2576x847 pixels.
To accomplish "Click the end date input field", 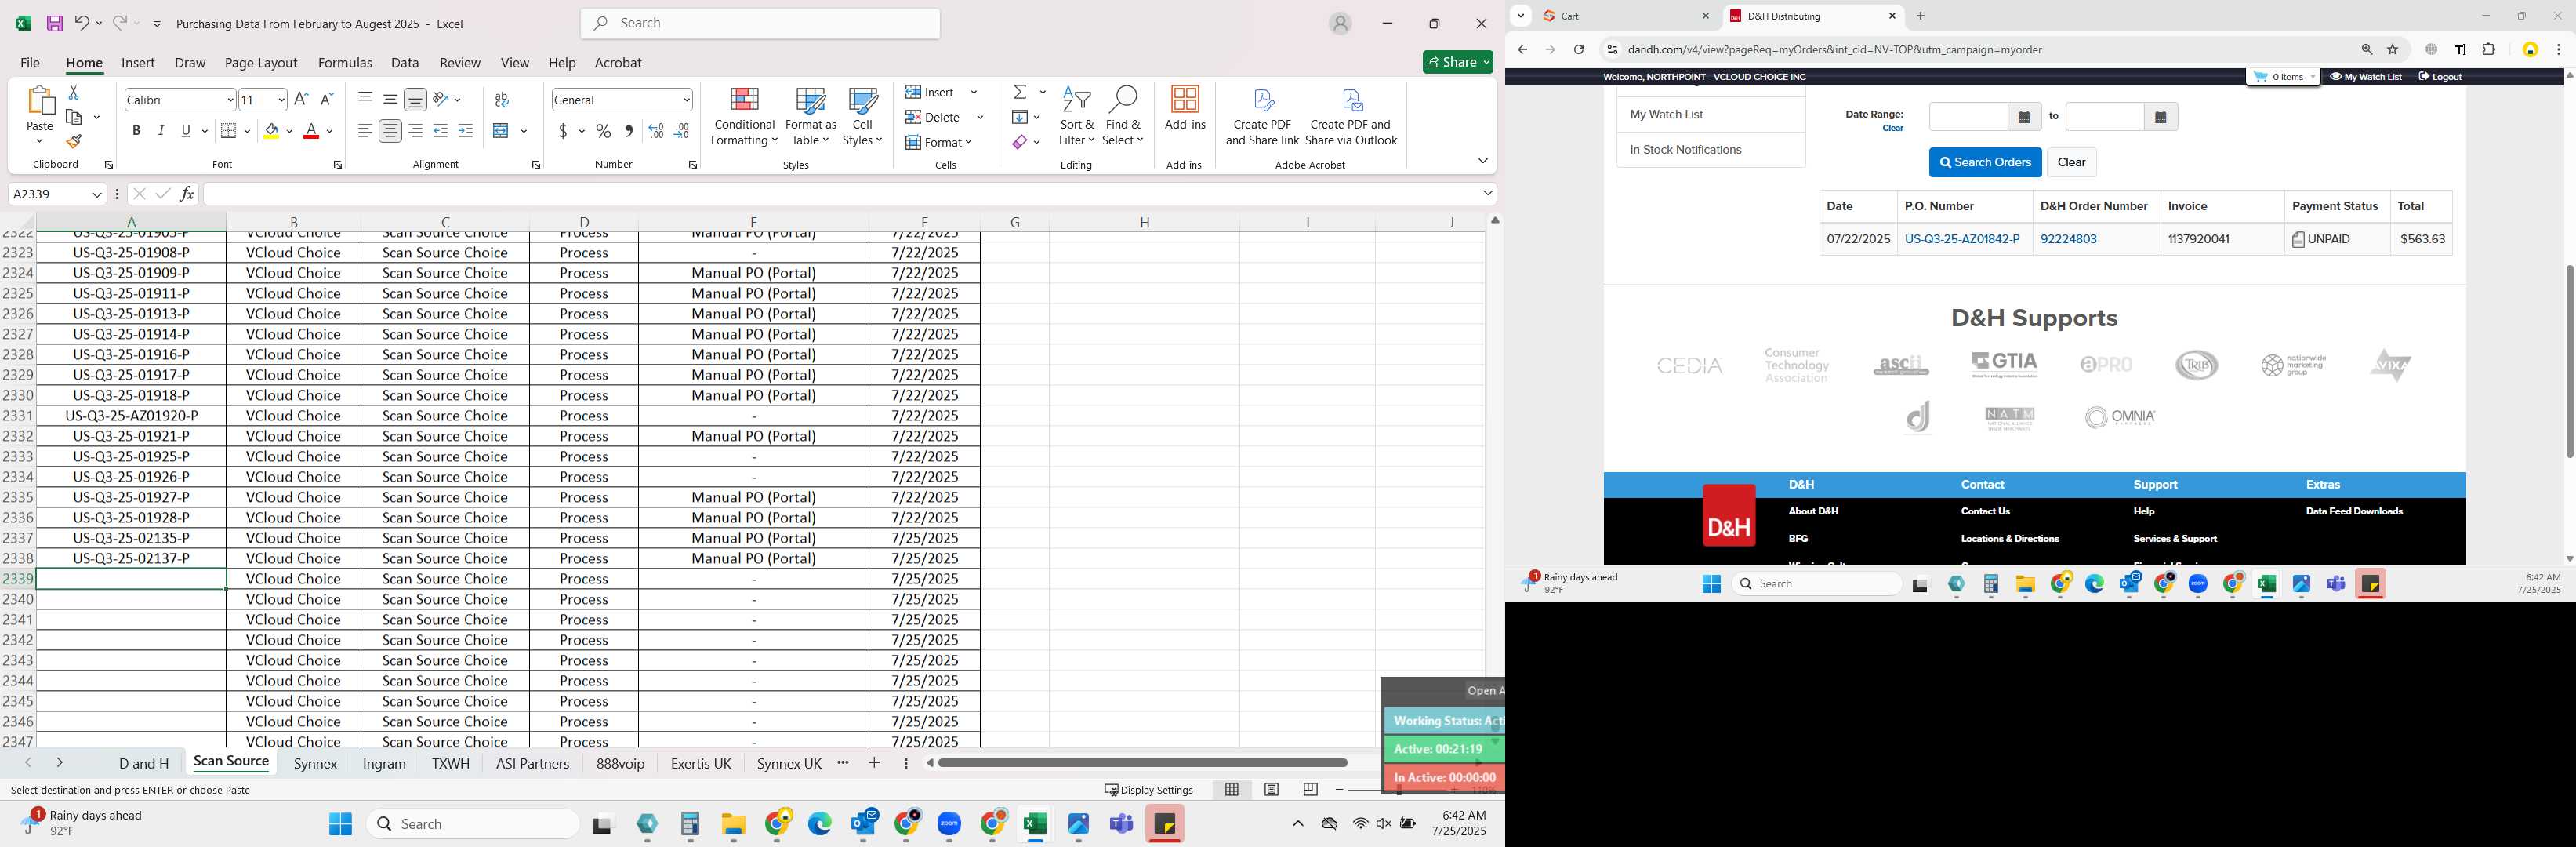I will point(2105,117).
